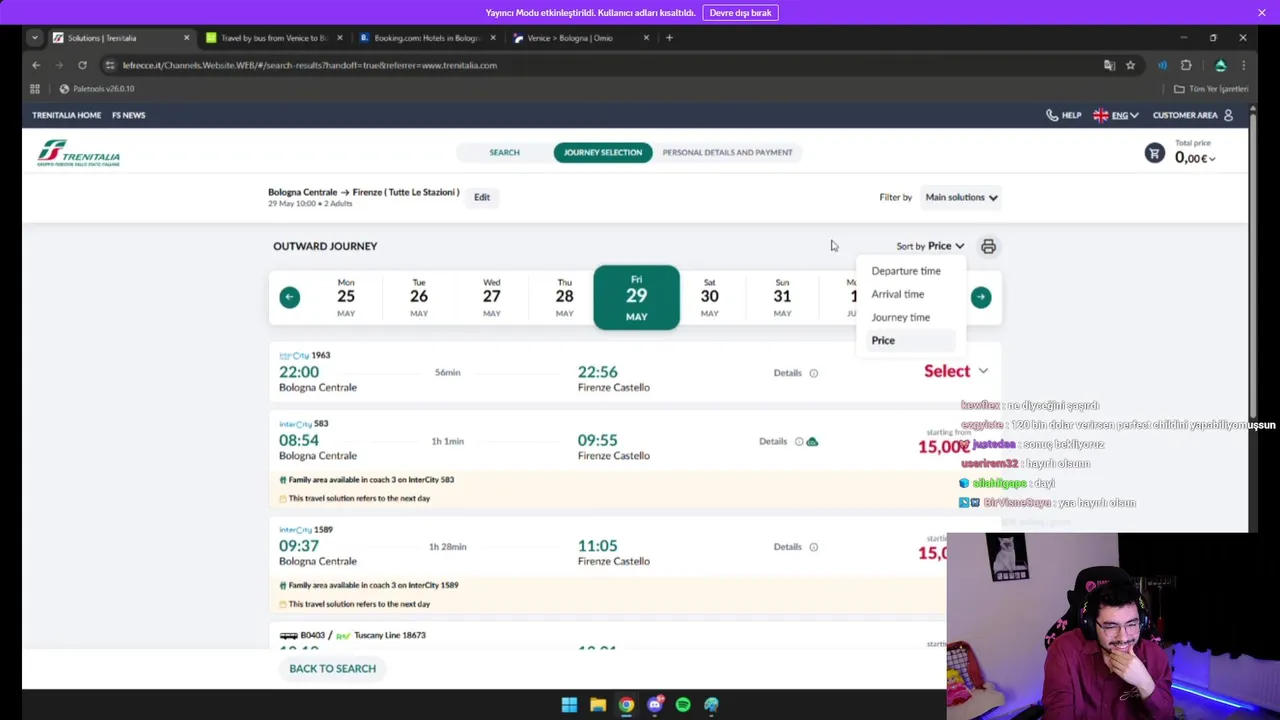The height and width of the screenshot is (720, 1280).
Task: Open Filter by Main solutions dropdown
Action: click(x=961, y=197)
